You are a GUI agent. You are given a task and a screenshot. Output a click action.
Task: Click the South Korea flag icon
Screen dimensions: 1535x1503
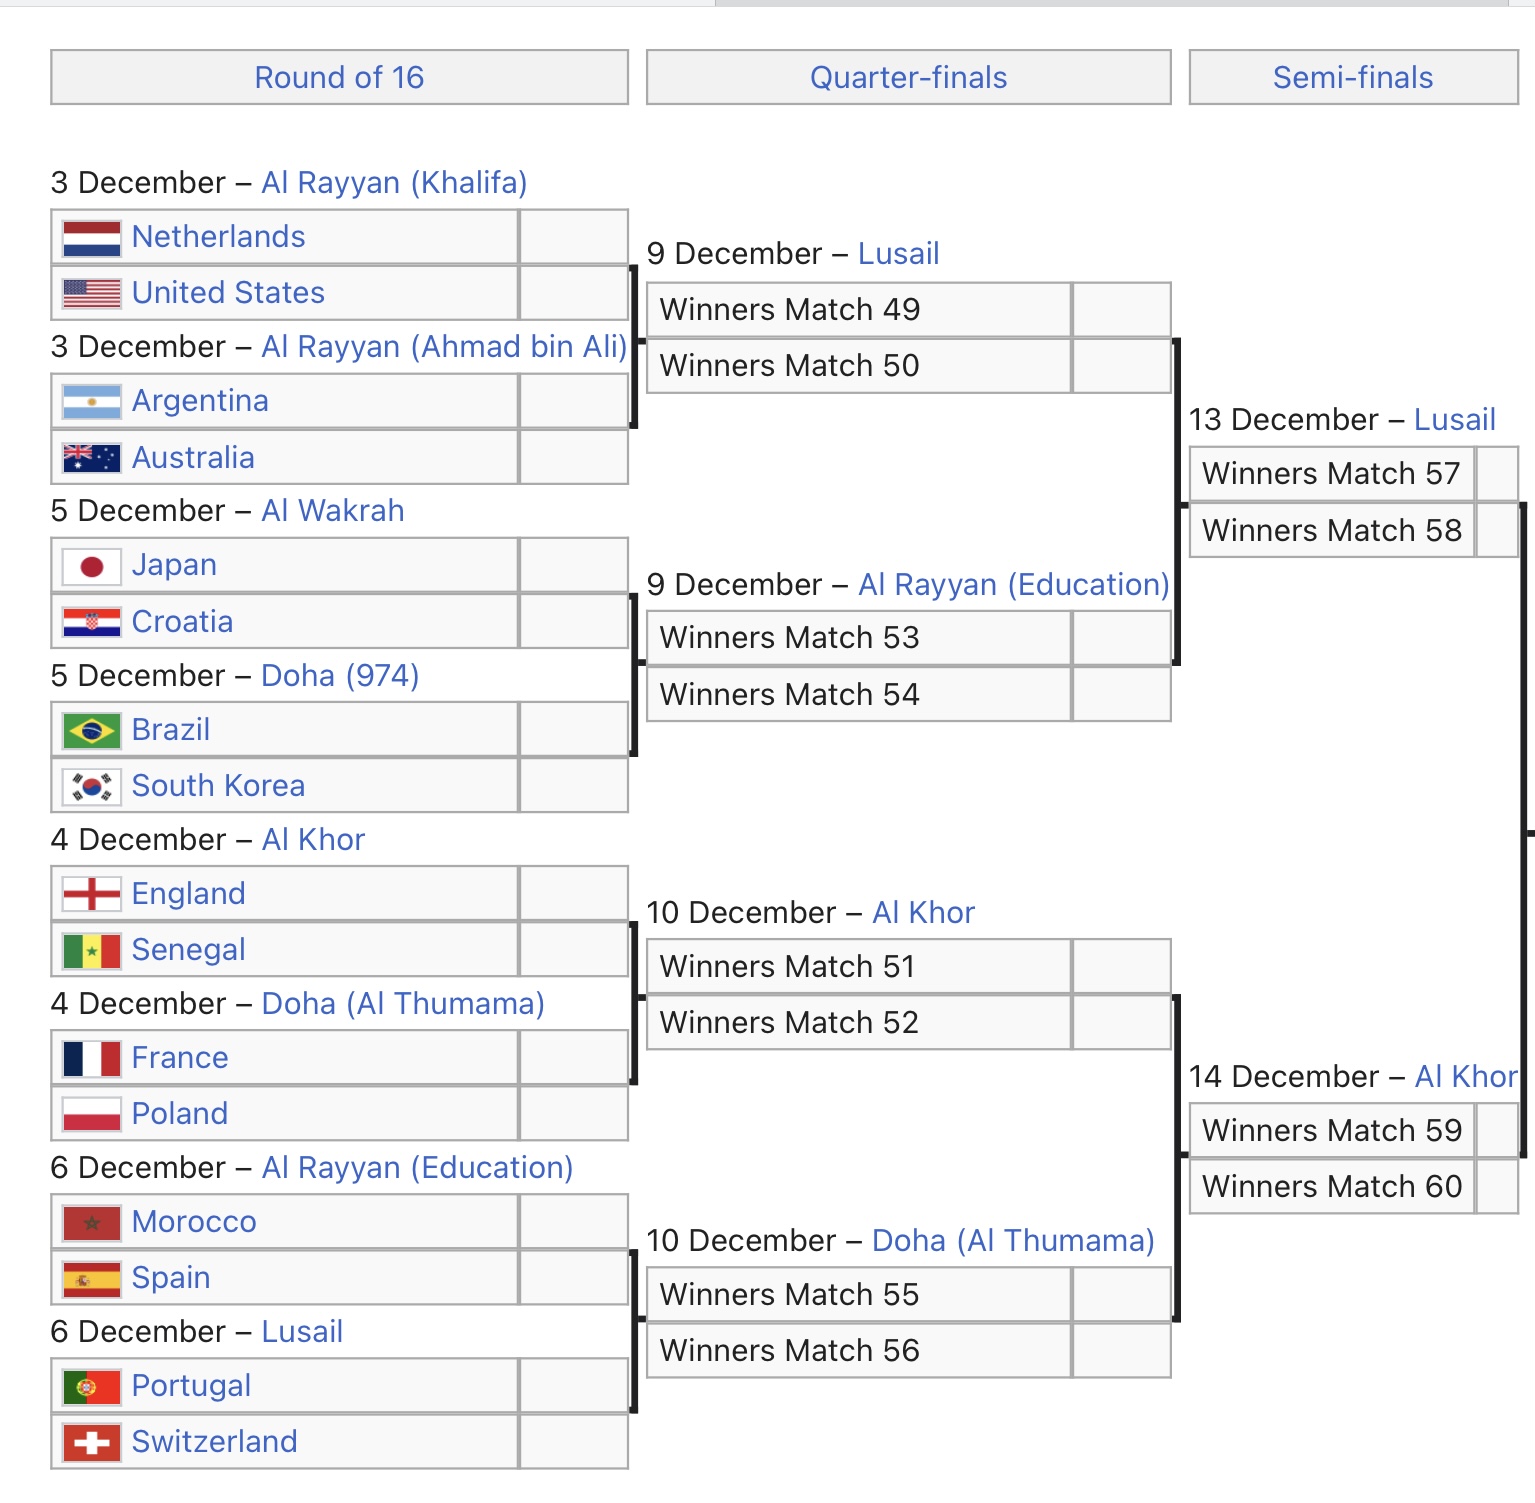pos(91,786)
